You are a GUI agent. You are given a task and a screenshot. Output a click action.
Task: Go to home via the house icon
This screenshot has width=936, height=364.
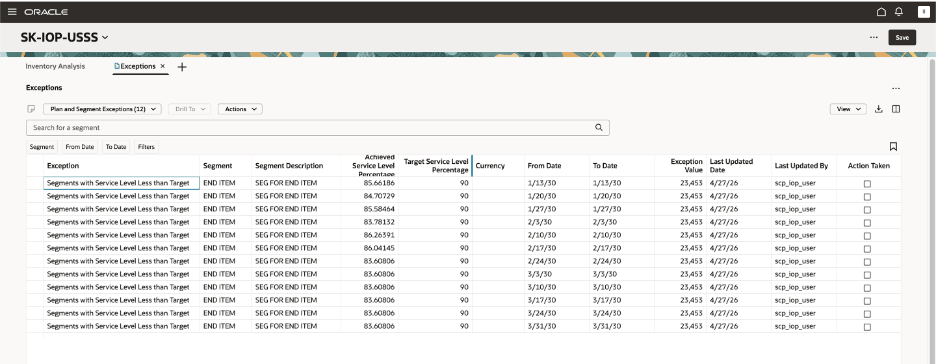click(x=881, y=12)
